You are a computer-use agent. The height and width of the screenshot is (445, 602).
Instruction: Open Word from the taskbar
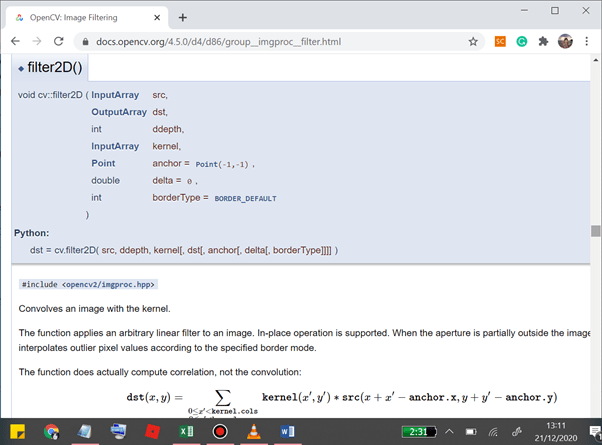tap(287, 431)
